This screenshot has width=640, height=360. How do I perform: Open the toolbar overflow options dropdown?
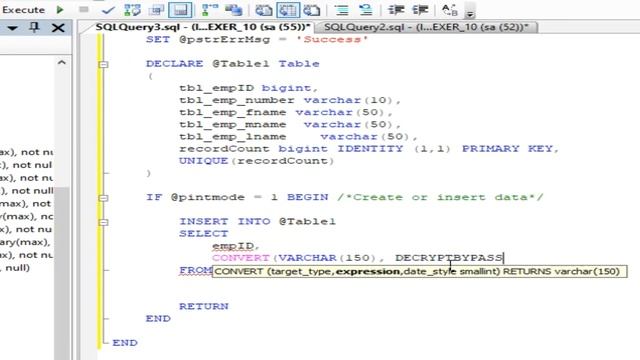470,11
